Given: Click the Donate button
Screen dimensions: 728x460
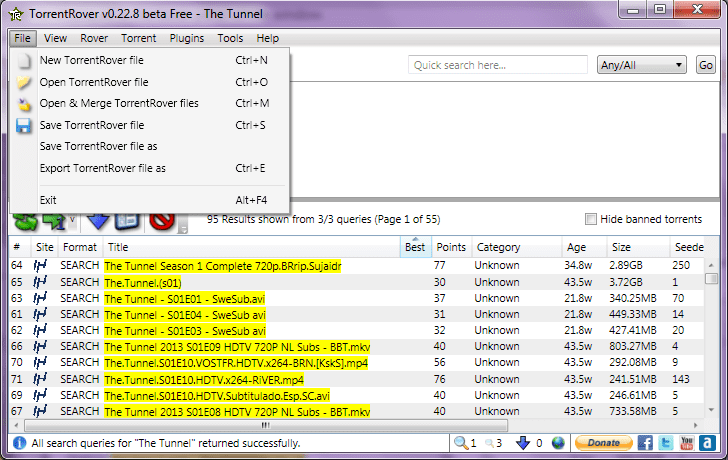Looking at the screenshot, I should click(x=604, y=443).
